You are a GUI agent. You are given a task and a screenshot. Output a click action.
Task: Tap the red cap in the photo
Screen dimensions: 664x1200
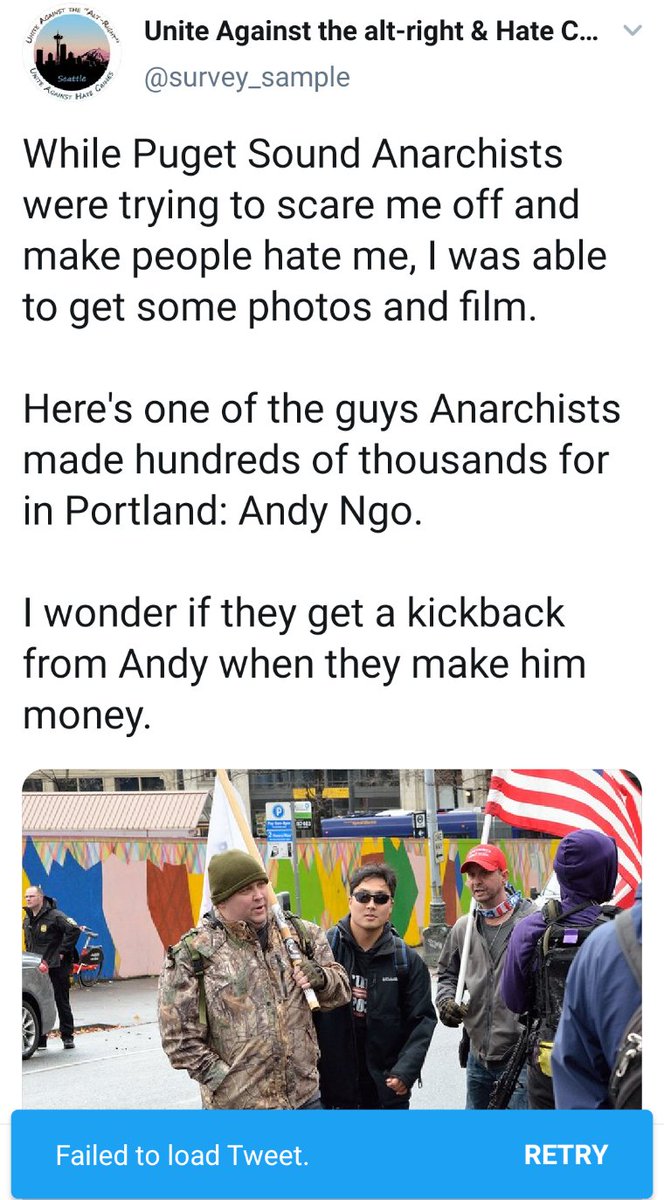point(484,858)
